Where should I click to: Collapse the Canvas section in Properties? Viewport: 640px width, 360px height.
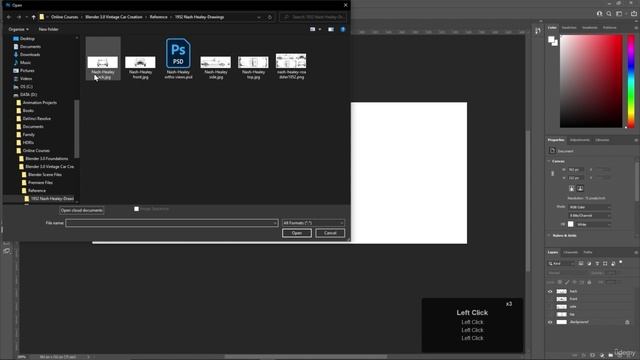tap(549, 161)
